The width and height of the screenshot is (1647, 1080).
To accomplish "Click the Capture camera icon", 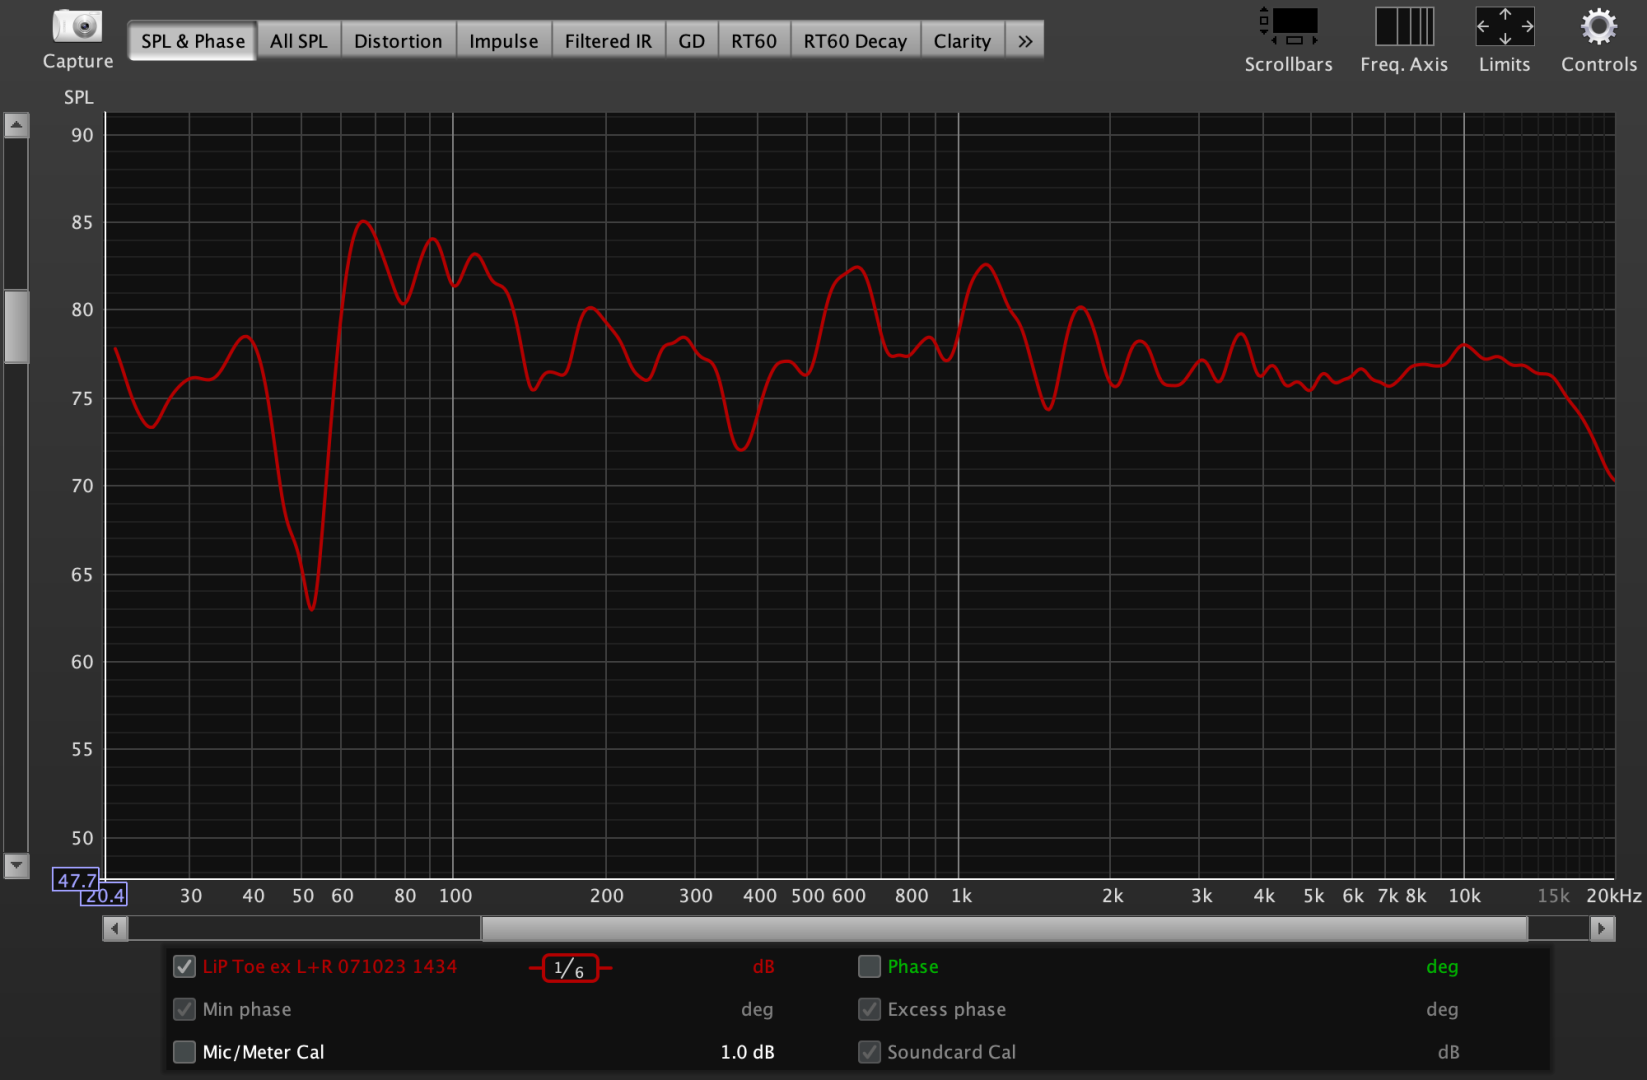I will (77, 26).
